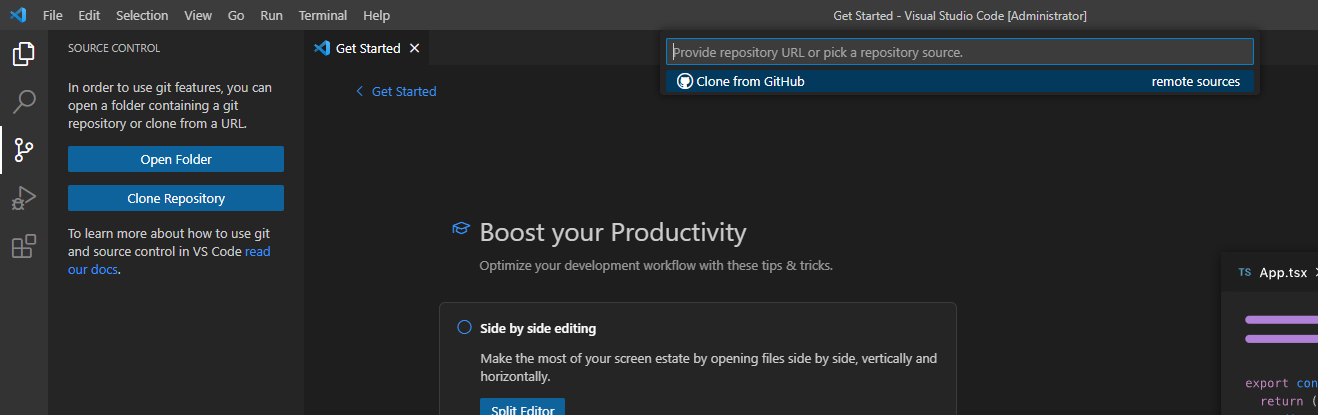Viewport: 1318px width, 415px height.
Task: Choose Clone from GitHub option
Action: click(x=959, y=82)
